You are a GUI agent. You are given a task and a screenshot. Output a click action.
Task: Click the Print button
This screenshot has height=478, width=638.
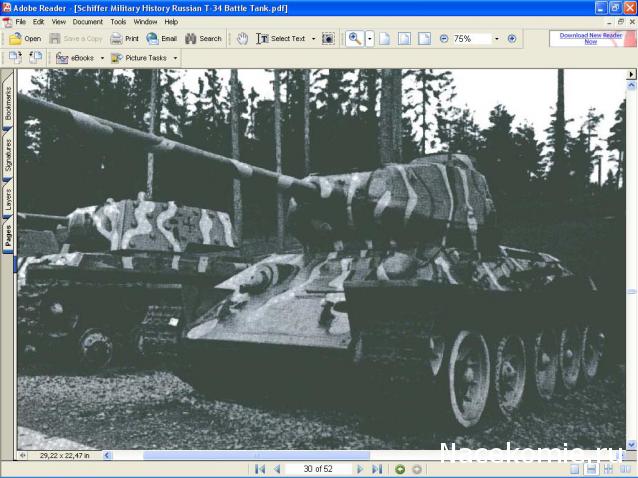click(124, 39)
